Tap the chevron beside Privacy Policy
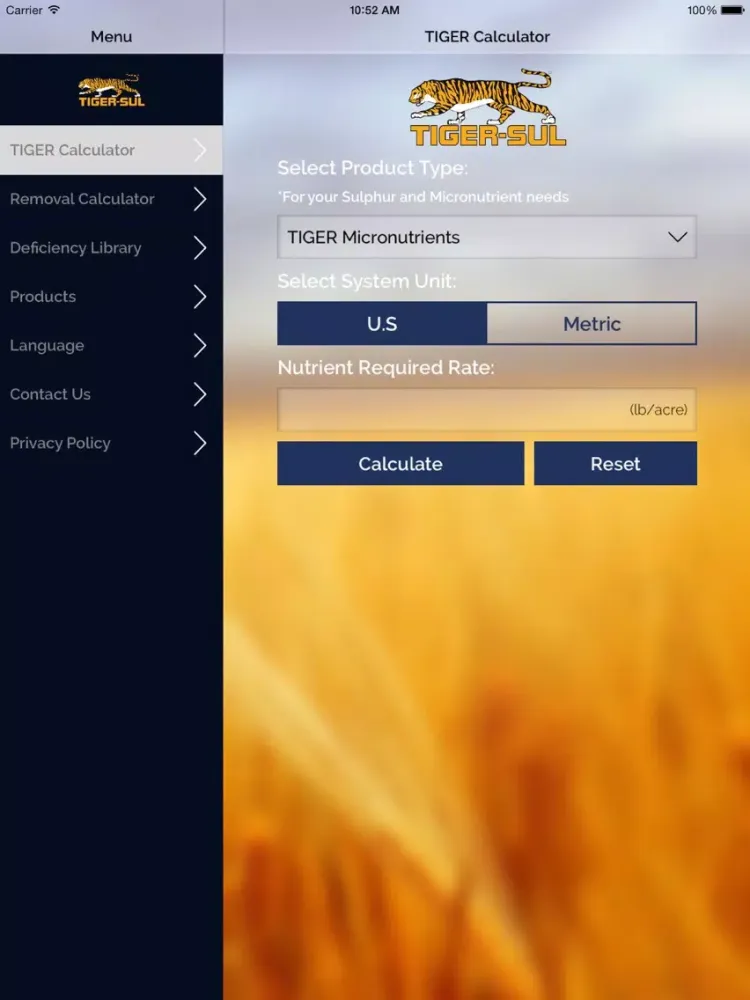The width and height of the screenshot is (750, 1000). 200,443
